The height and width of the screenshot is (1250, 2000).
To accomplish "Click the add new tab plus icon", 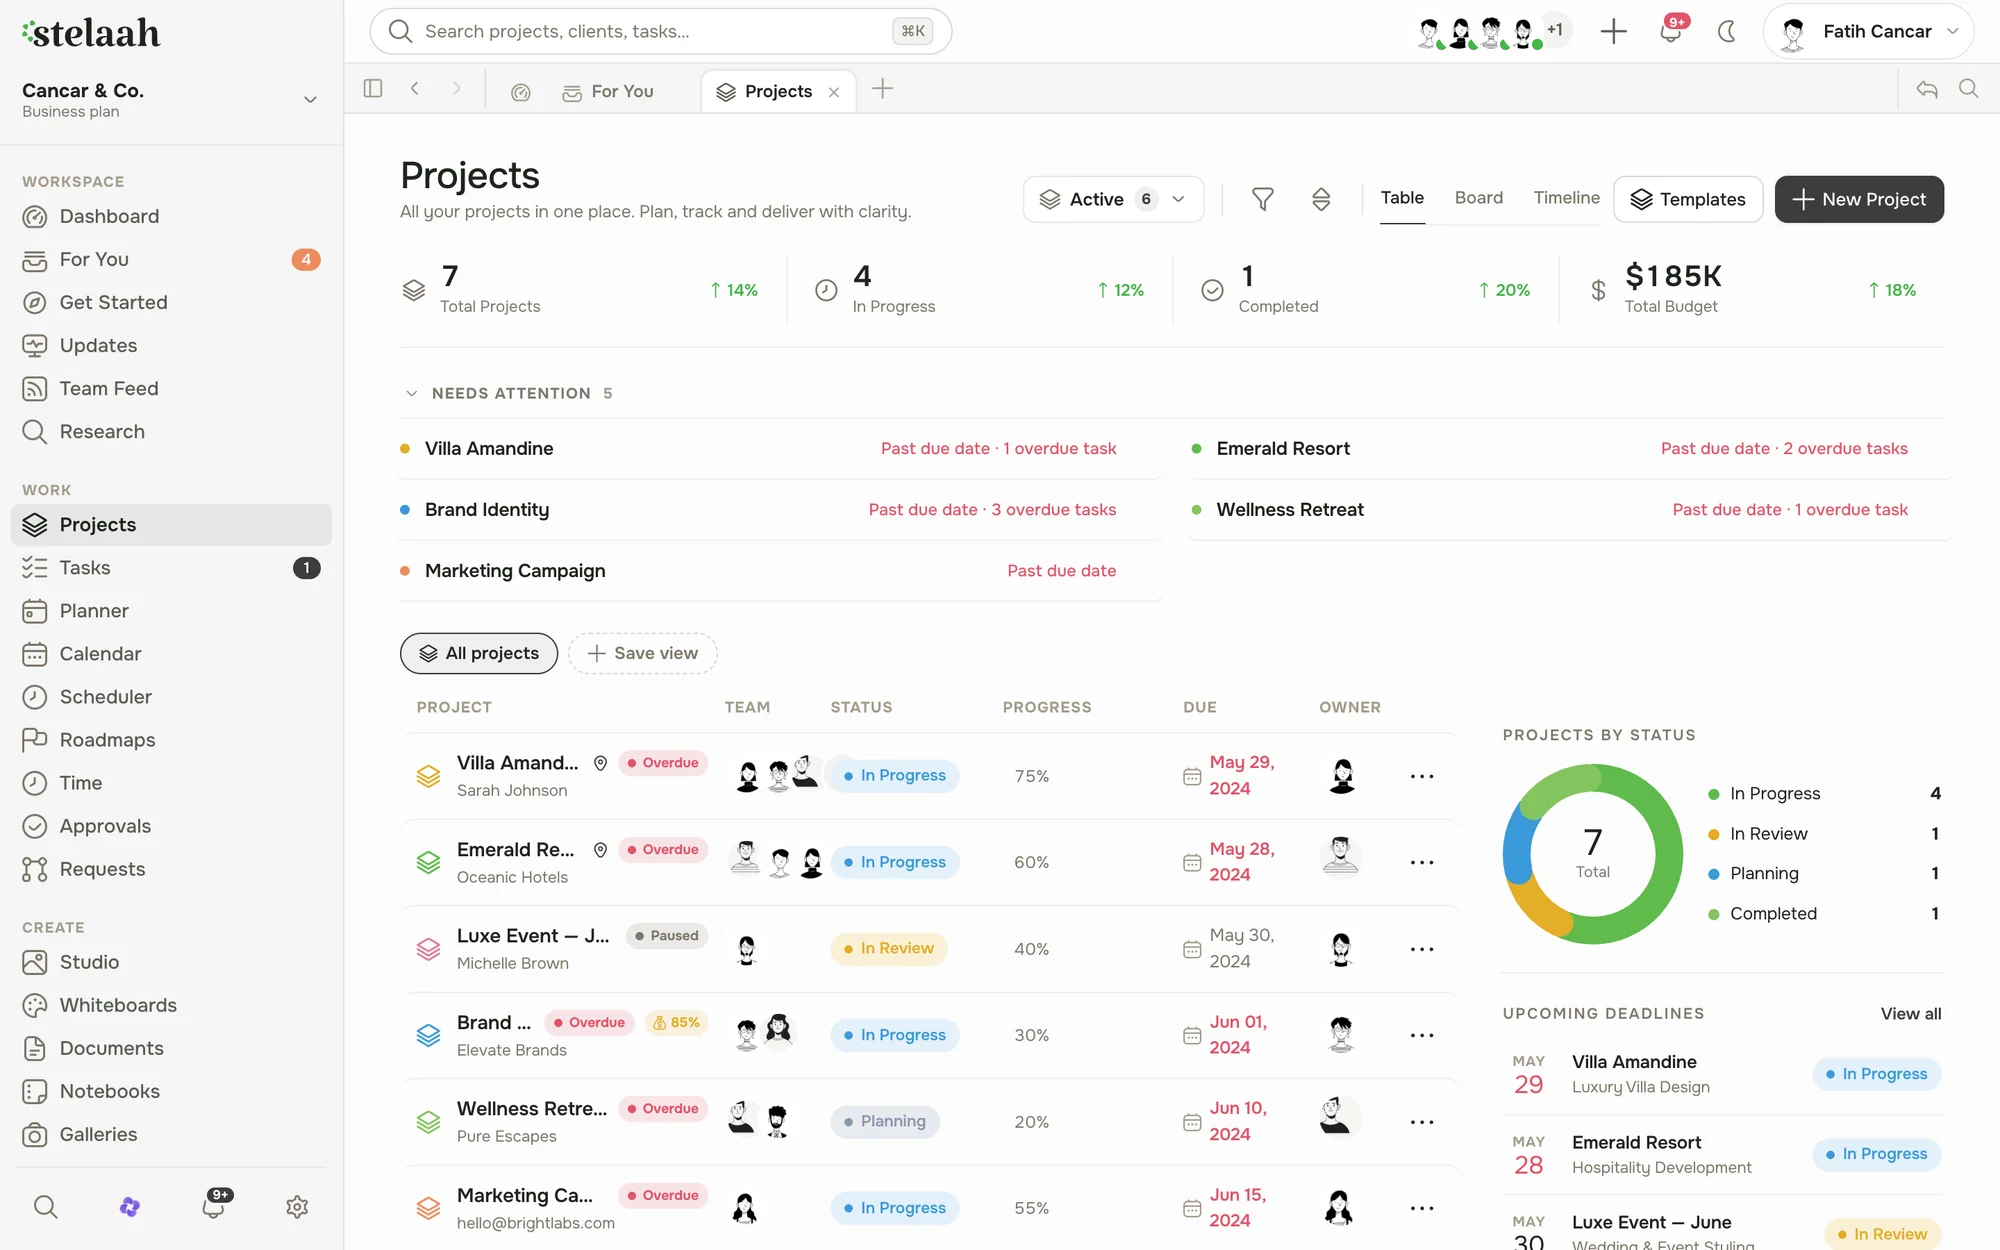I will [x=882, y=89].
